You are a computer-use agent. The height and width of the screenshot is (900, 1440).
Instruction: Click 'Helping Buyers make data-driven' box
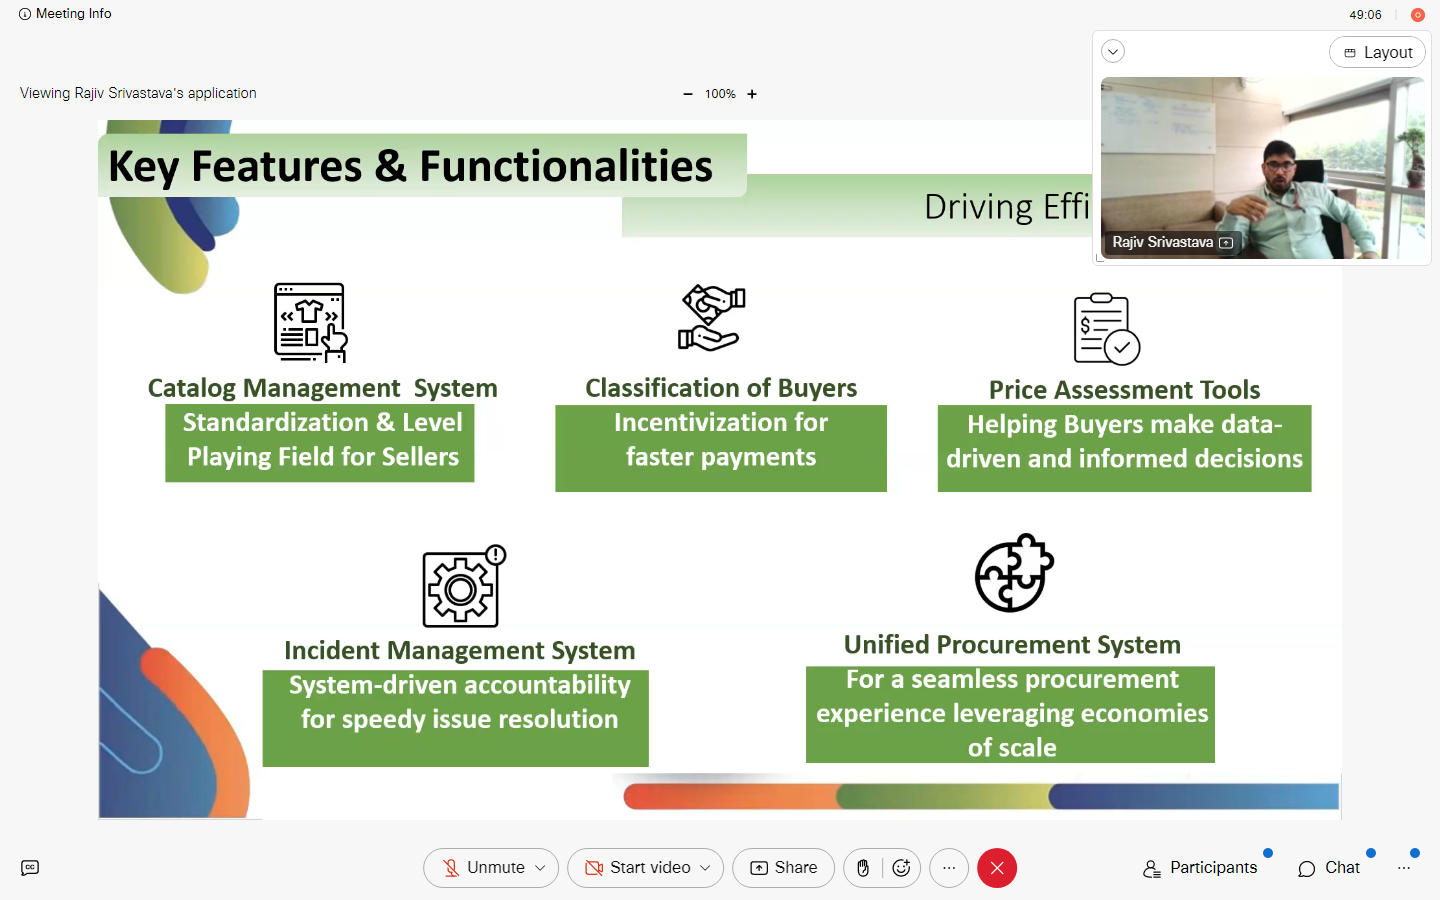pos(1124,448)
